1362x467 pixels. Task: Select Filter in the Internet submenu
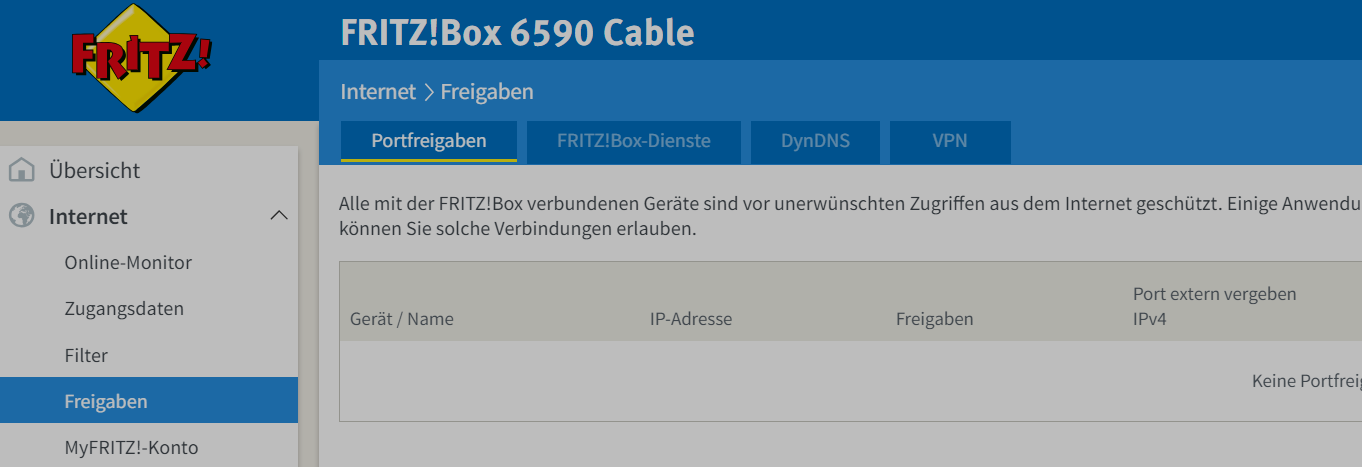(x=86, y=355)
